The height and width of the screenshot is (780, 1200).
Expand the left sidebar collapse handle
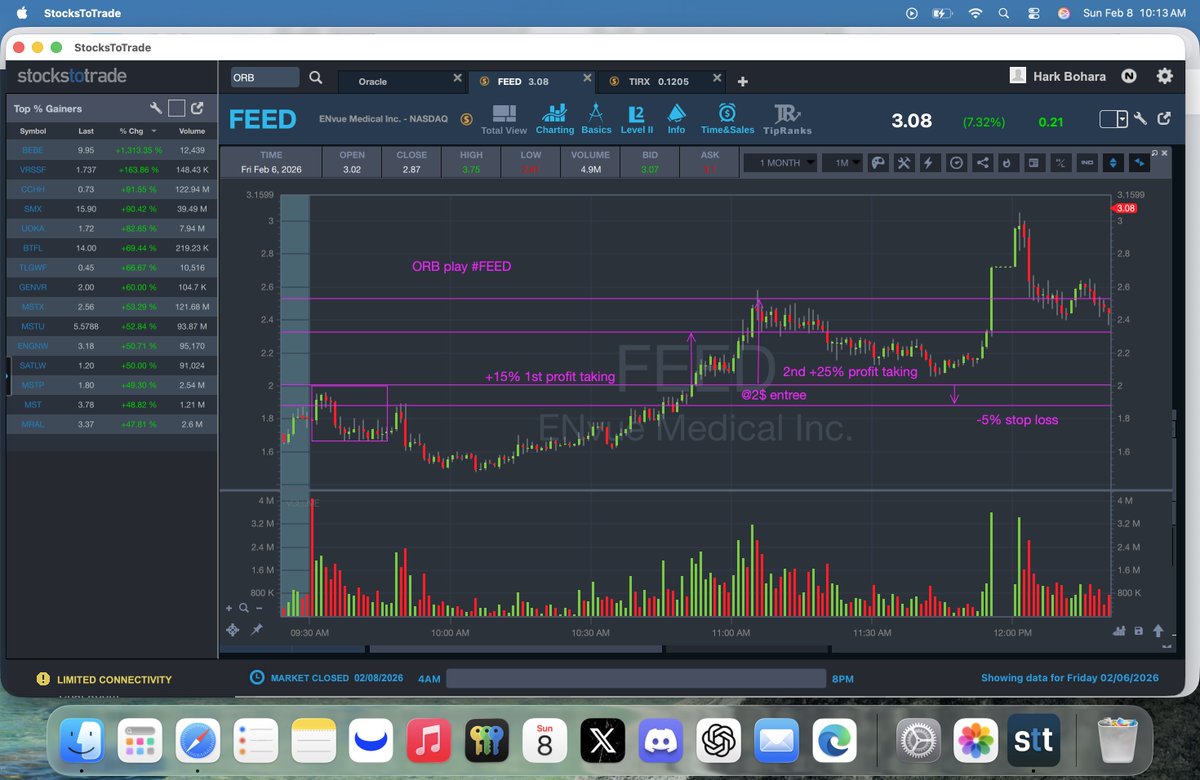9,375
